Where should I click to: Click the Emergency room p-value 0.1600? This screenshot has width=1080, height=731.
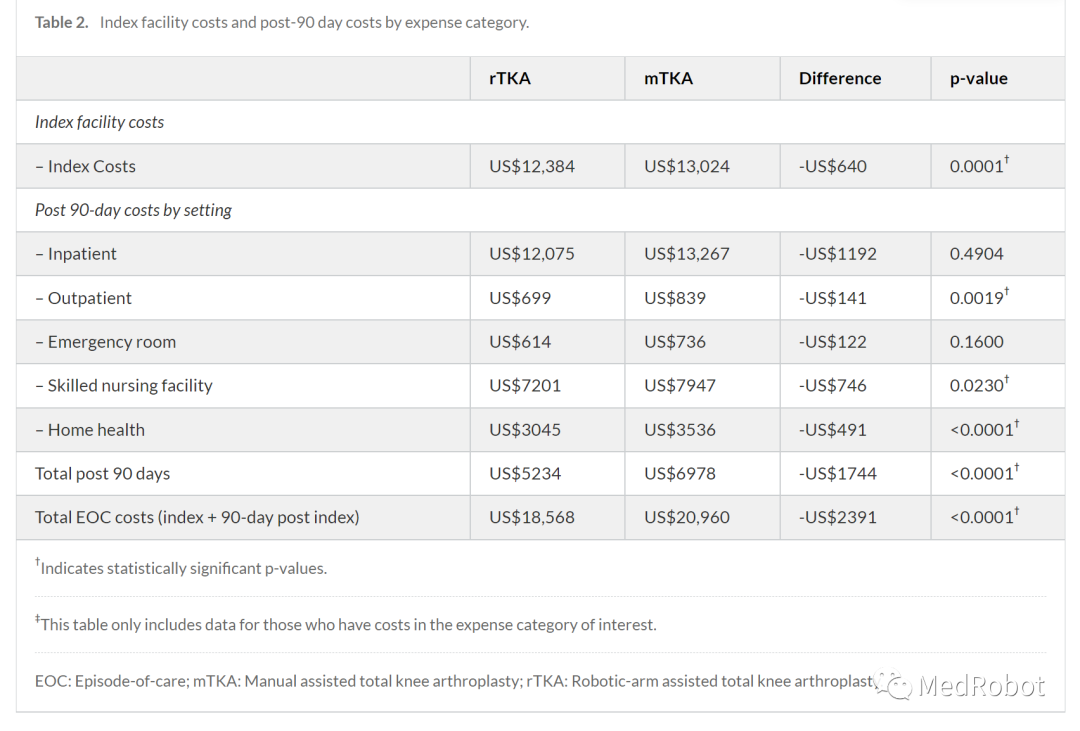point(977,342)
